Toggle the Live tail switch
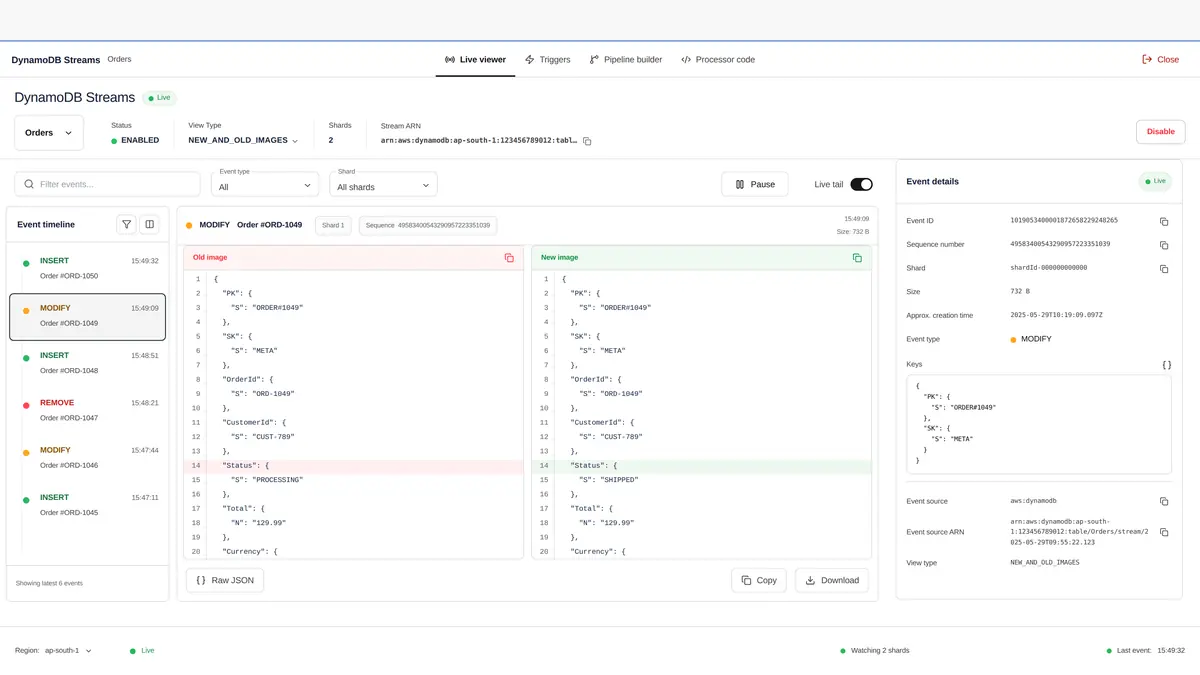The image size is (1200, 675). pos(861,184)
